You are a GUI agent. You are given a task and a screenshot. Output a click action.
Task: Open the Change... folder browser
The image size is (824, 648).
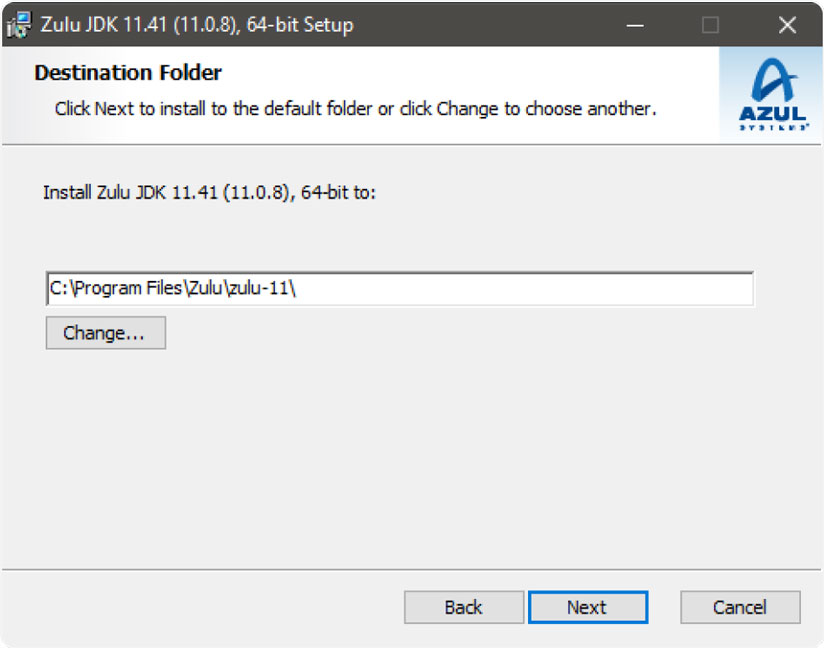(x=105, y=333)
